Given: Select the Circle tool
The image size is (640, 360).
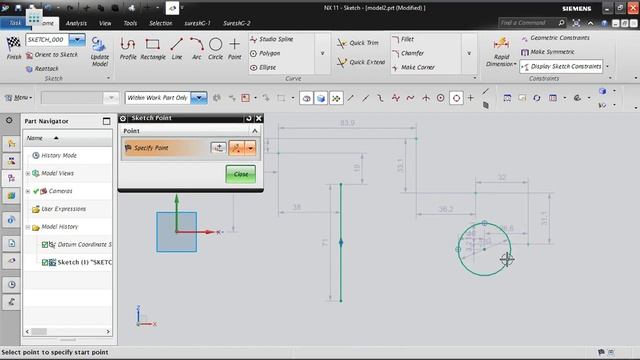Looking at the screenshot, I should pyautogui.click(x=215, y=49).
